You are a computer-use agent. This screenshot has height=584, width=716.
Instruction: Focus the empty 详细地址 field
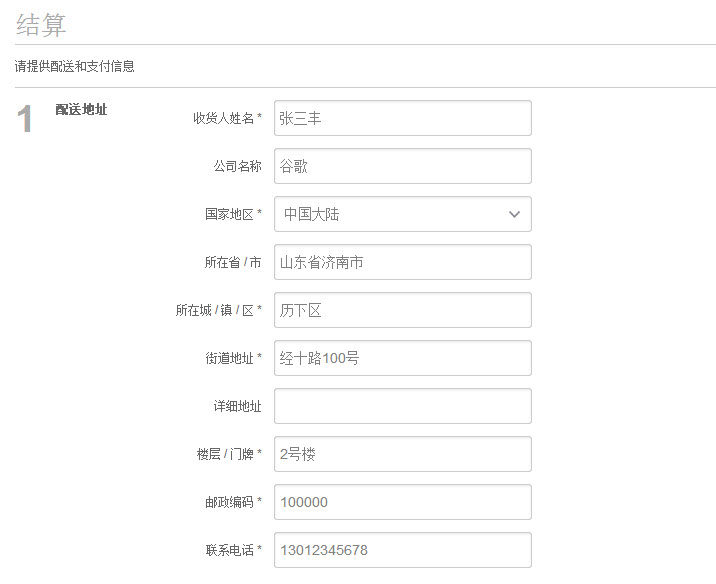coord(403,406)
